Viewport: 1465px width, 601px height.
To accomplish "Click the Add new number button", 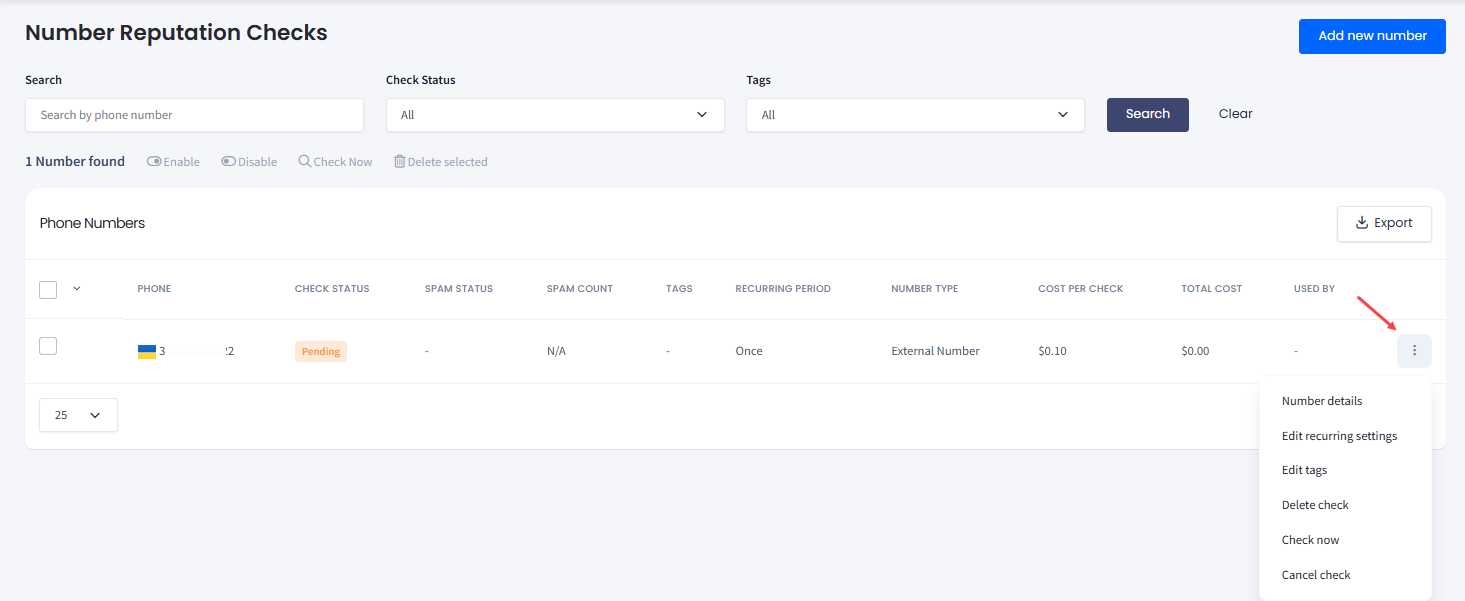I will pos(1372,36).
